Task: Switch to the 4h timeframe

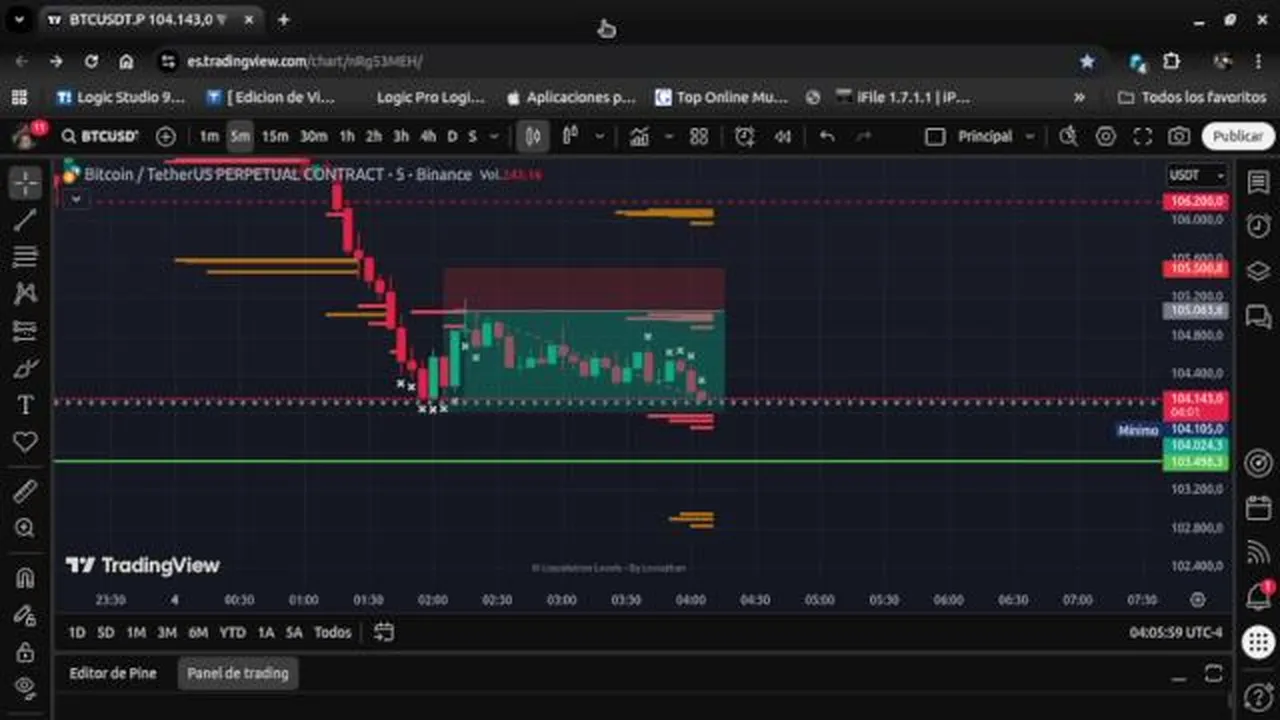Action: (x=428, y=136)
